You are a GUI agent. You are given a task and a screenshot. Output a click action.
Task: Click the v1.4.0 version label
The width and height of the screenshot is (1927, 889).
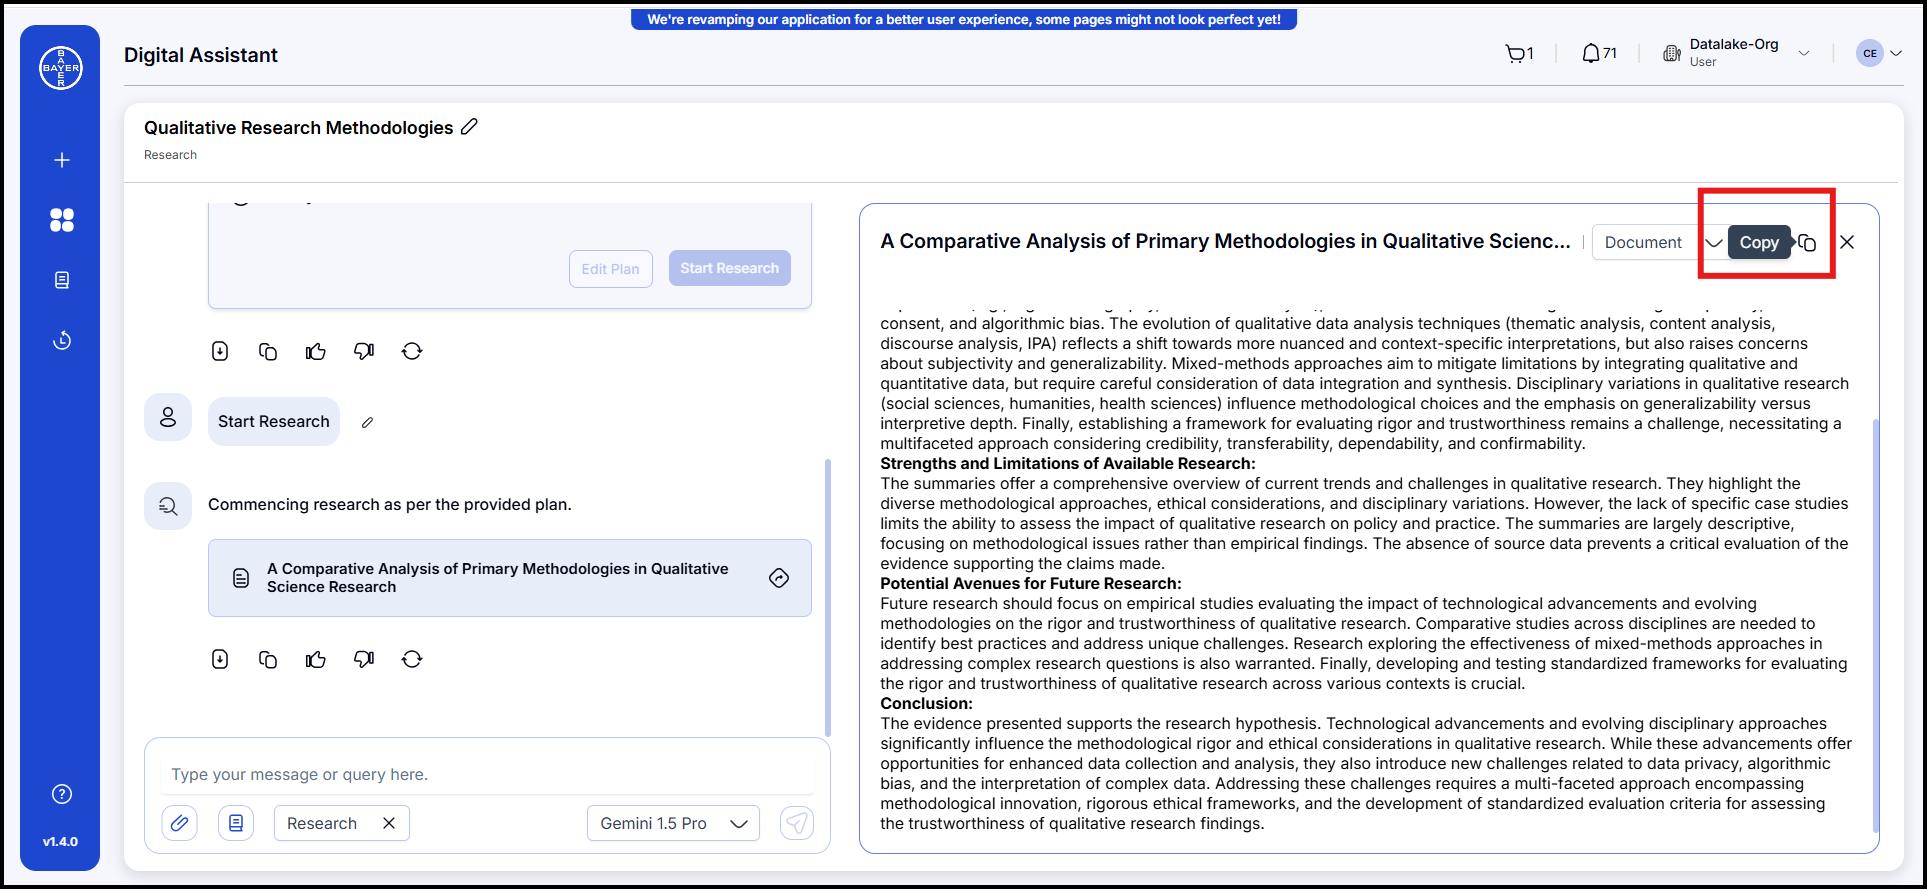coord(60,842)
